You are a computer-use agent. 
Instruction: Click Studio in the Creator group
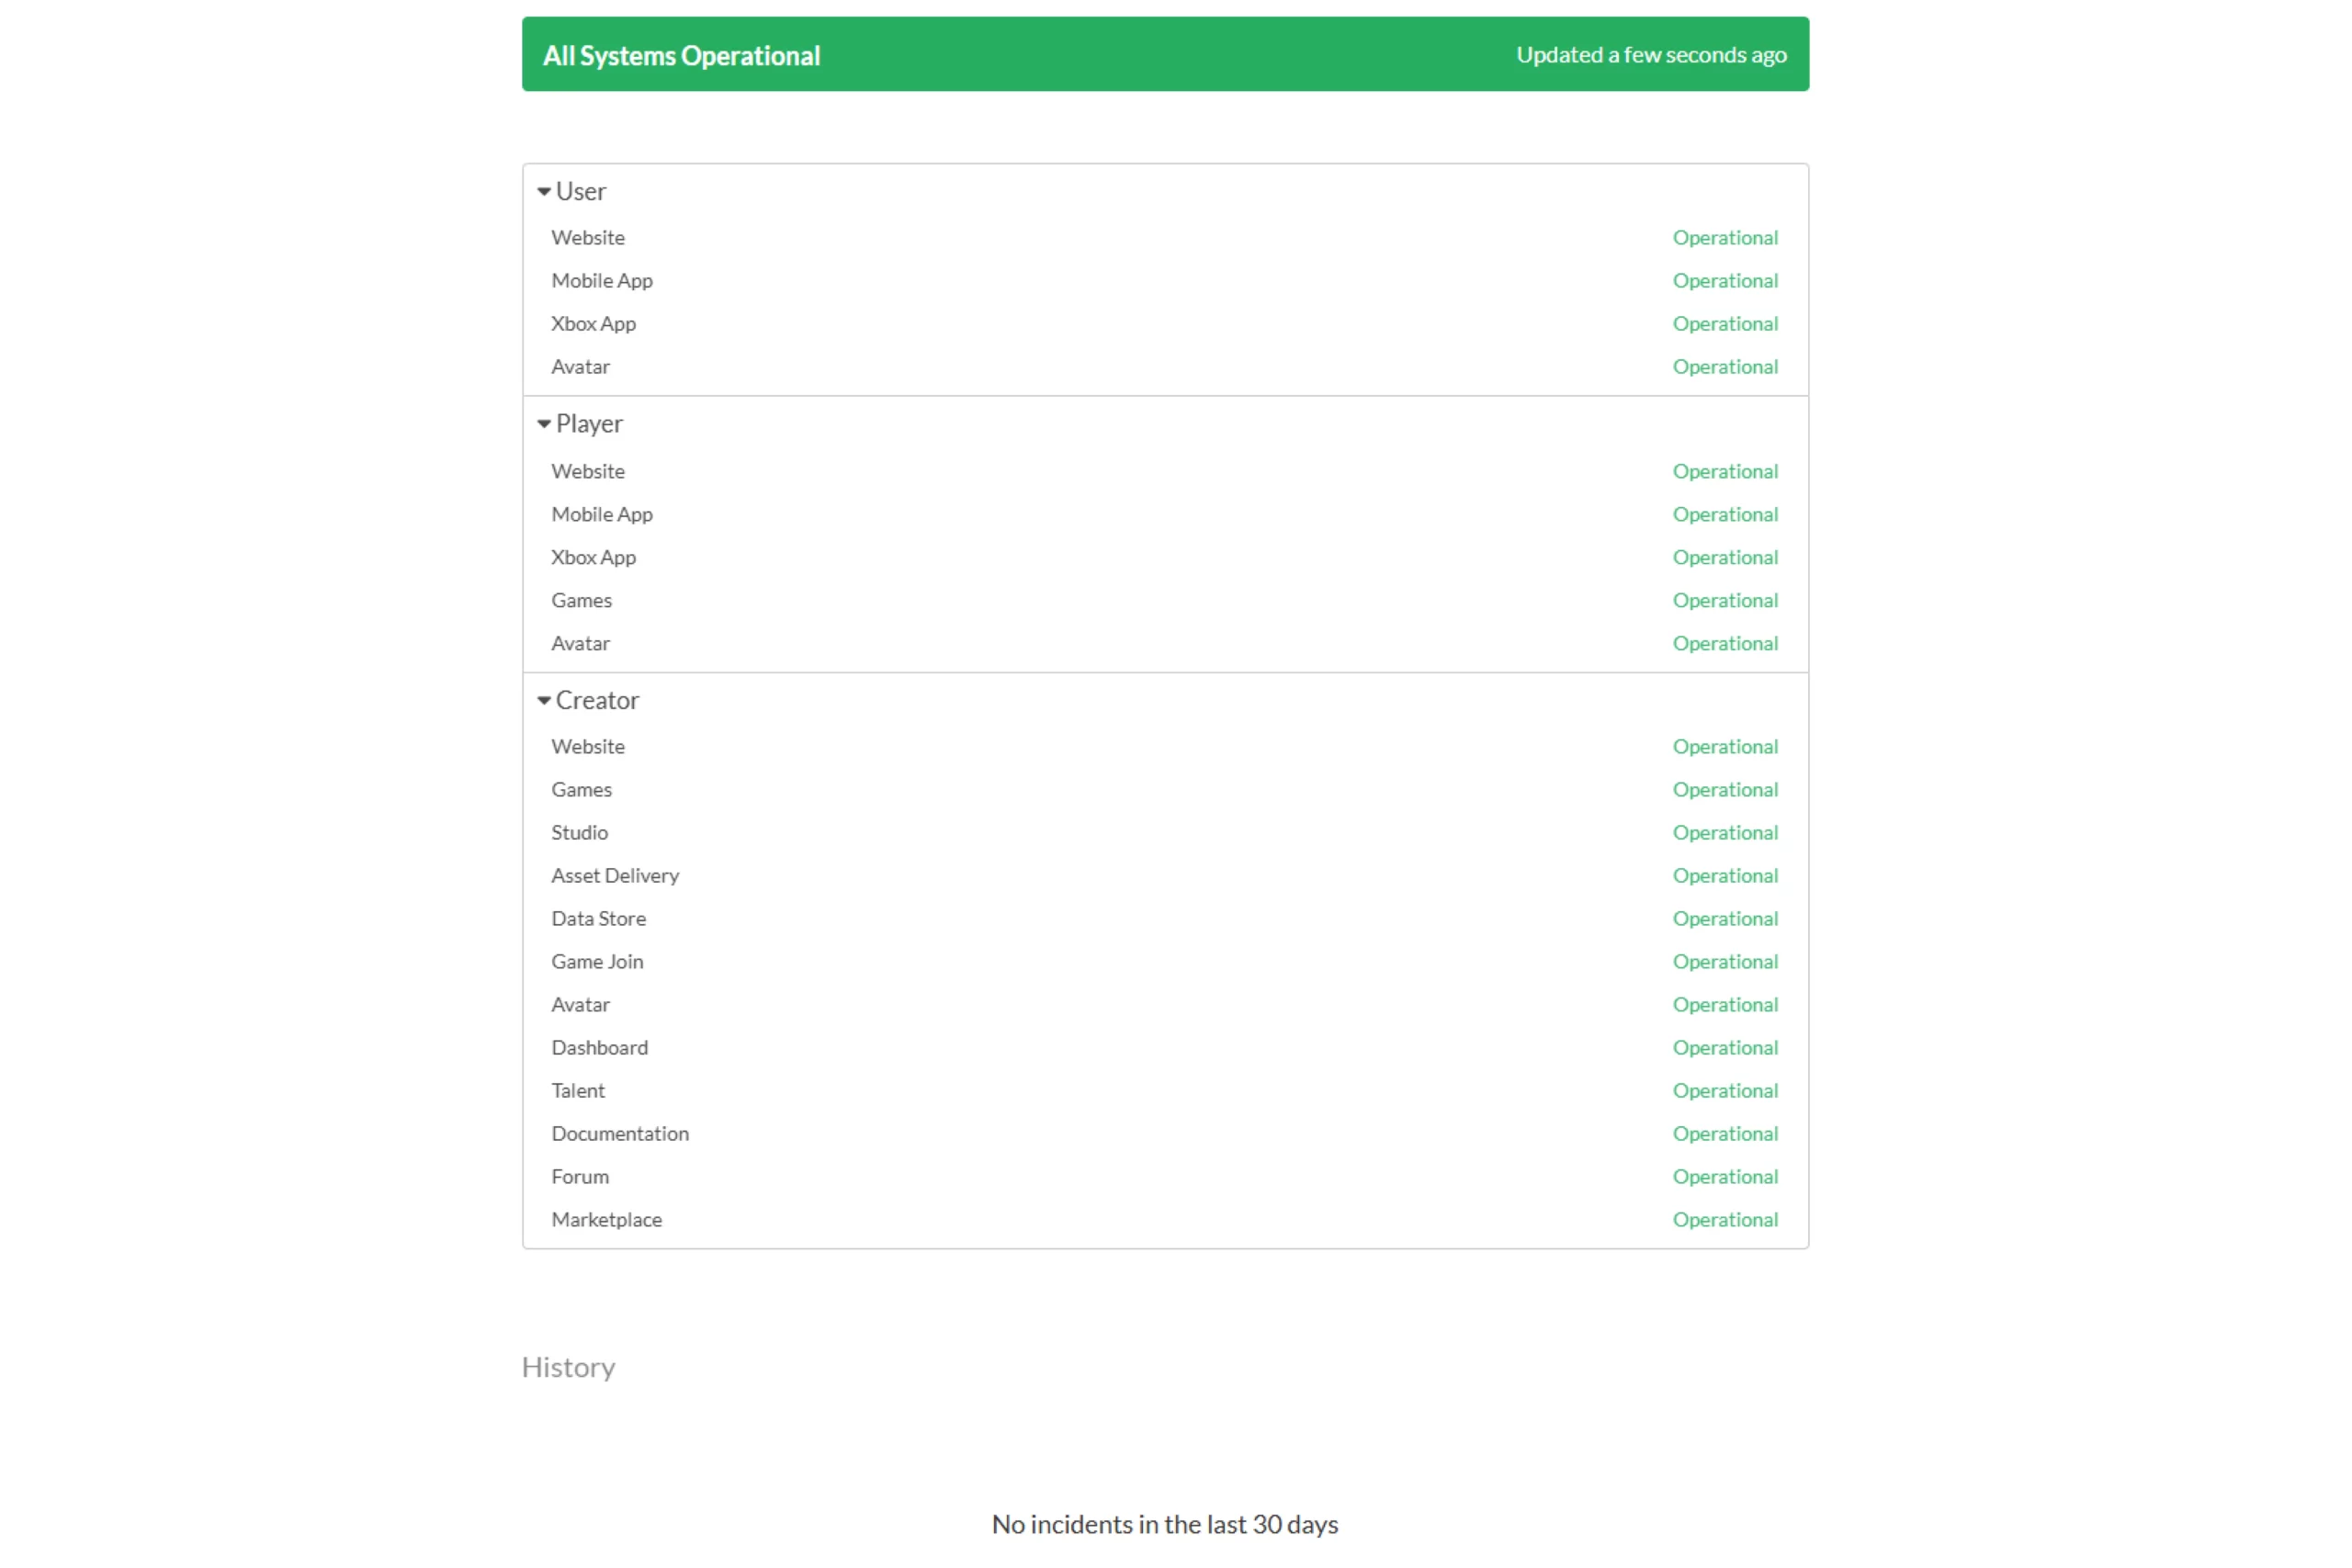pyautogui.click(x=579, y=833)
